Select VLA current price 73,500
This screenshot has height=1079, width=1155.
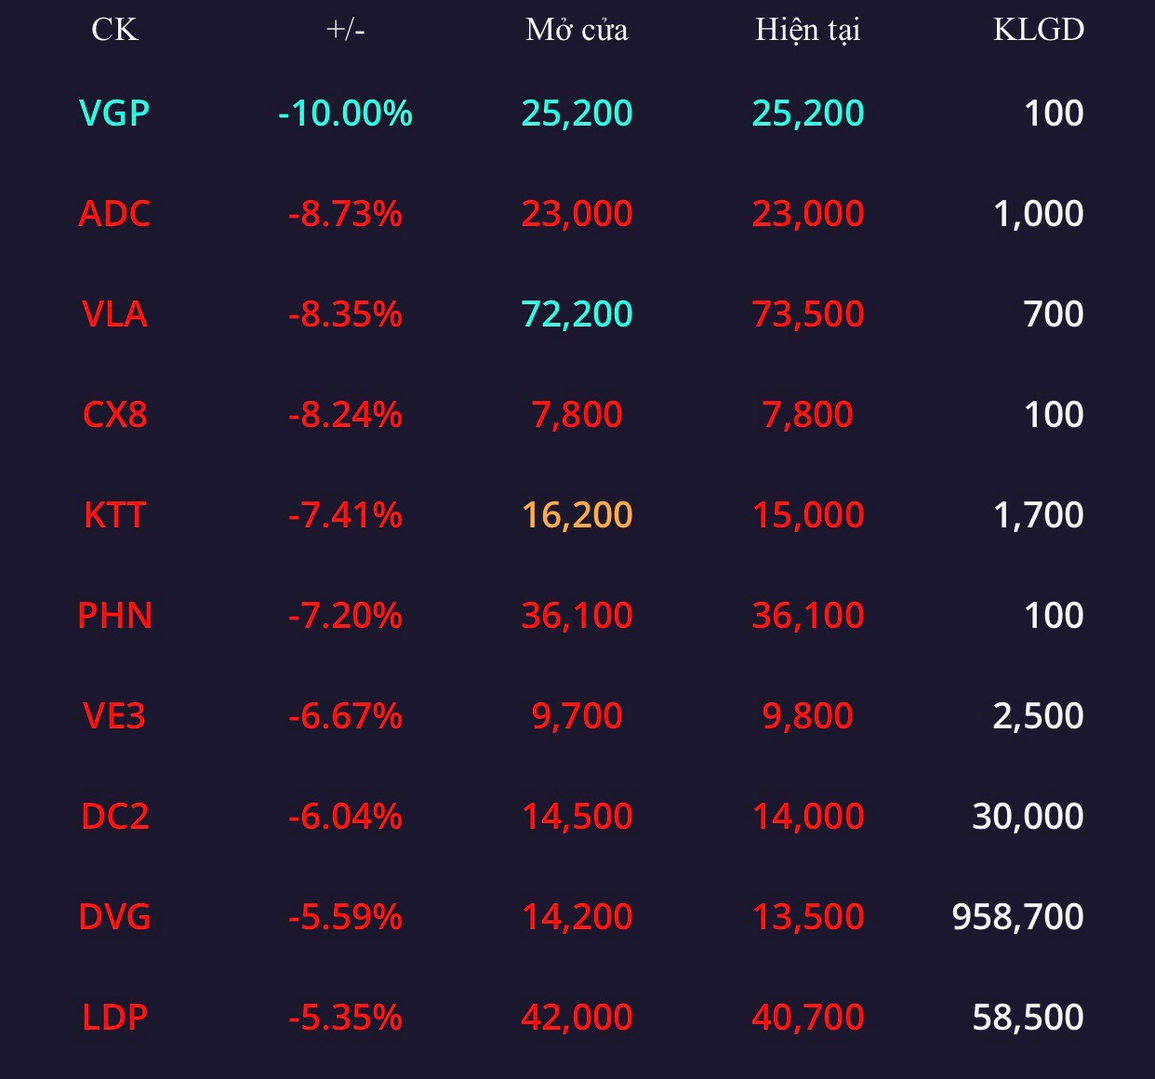click(x=808, y=314)
